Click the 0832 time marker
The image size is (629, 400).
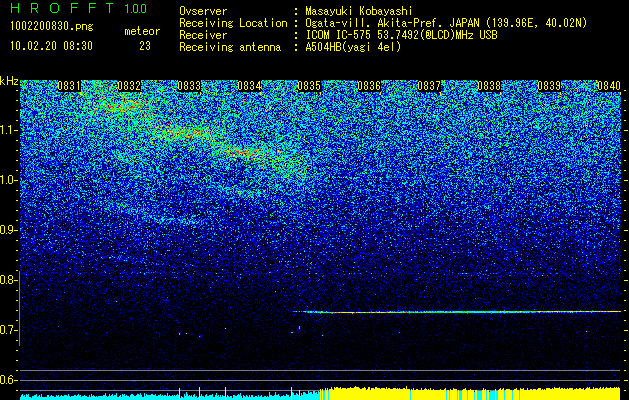pyautogui.click(x=129, y=86)
